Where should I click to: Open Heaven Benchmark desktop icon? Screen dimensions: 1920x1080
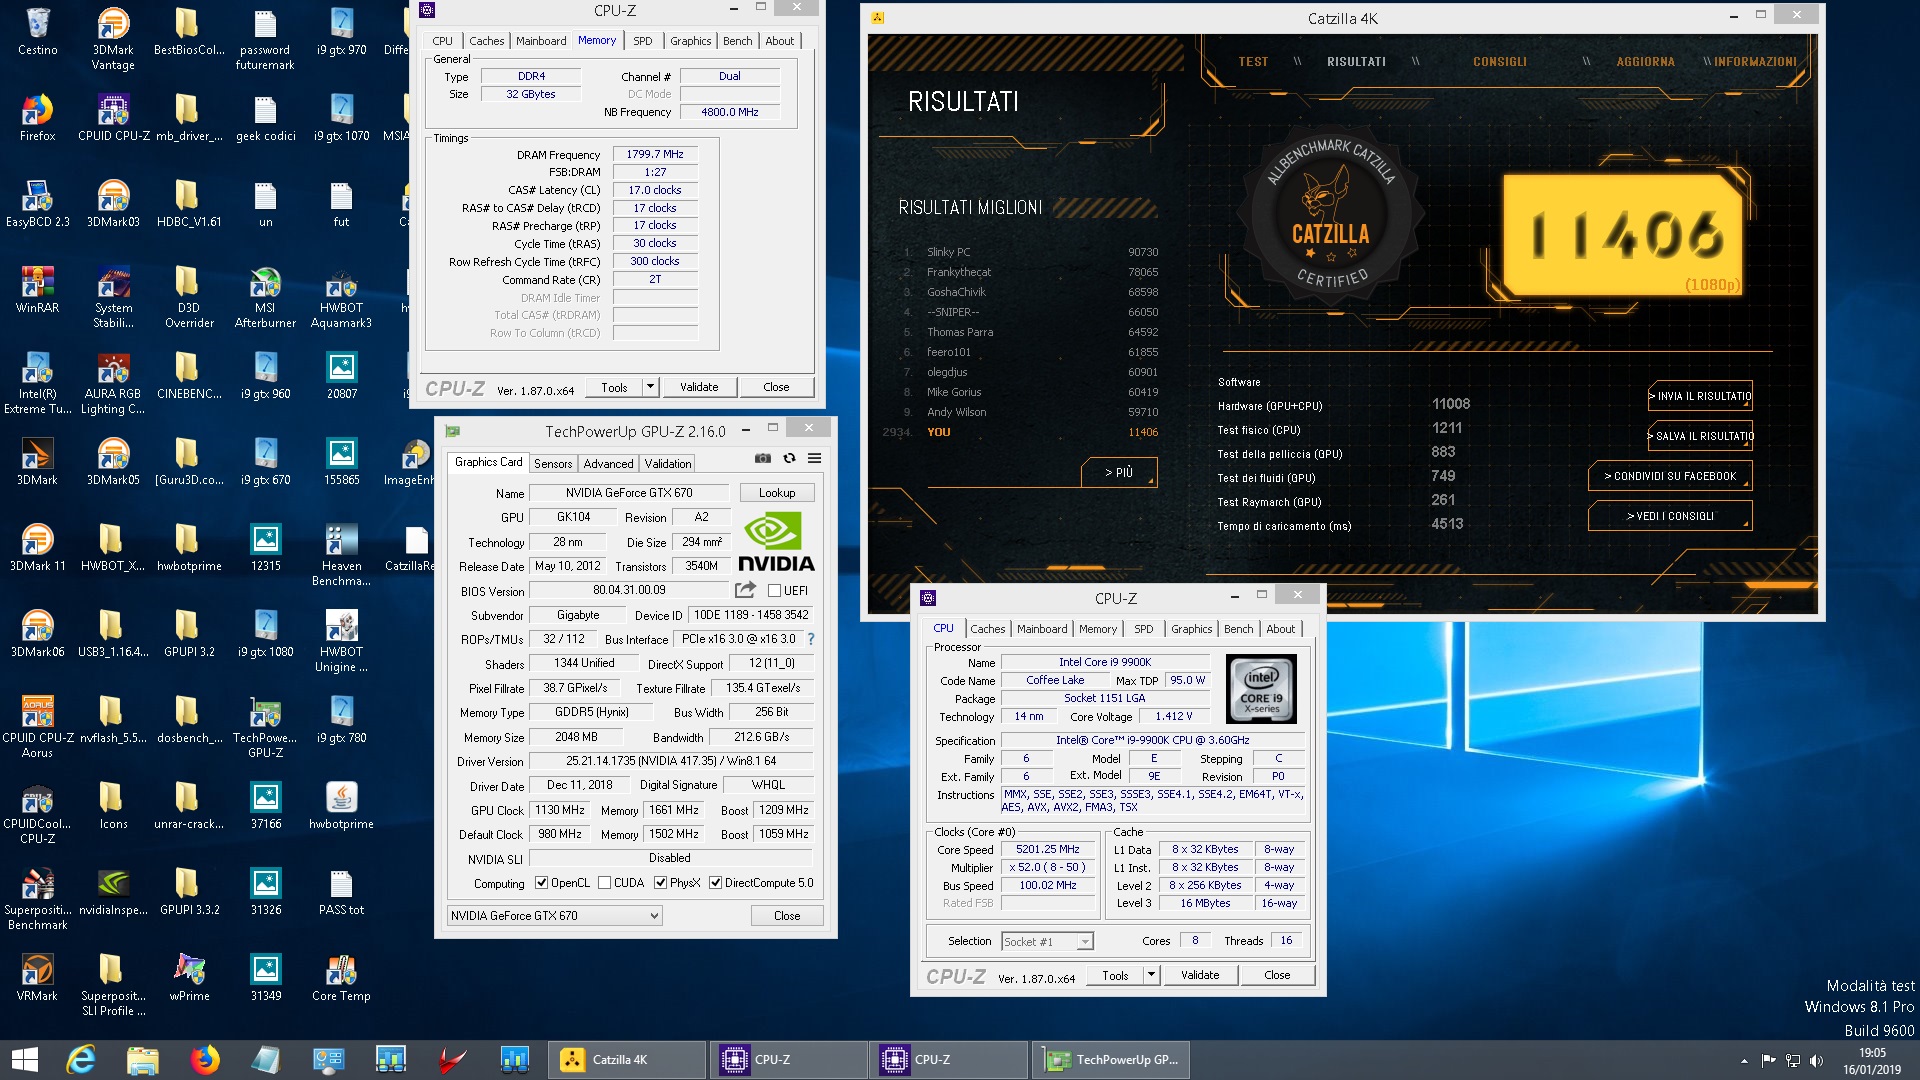click(341, 556)
